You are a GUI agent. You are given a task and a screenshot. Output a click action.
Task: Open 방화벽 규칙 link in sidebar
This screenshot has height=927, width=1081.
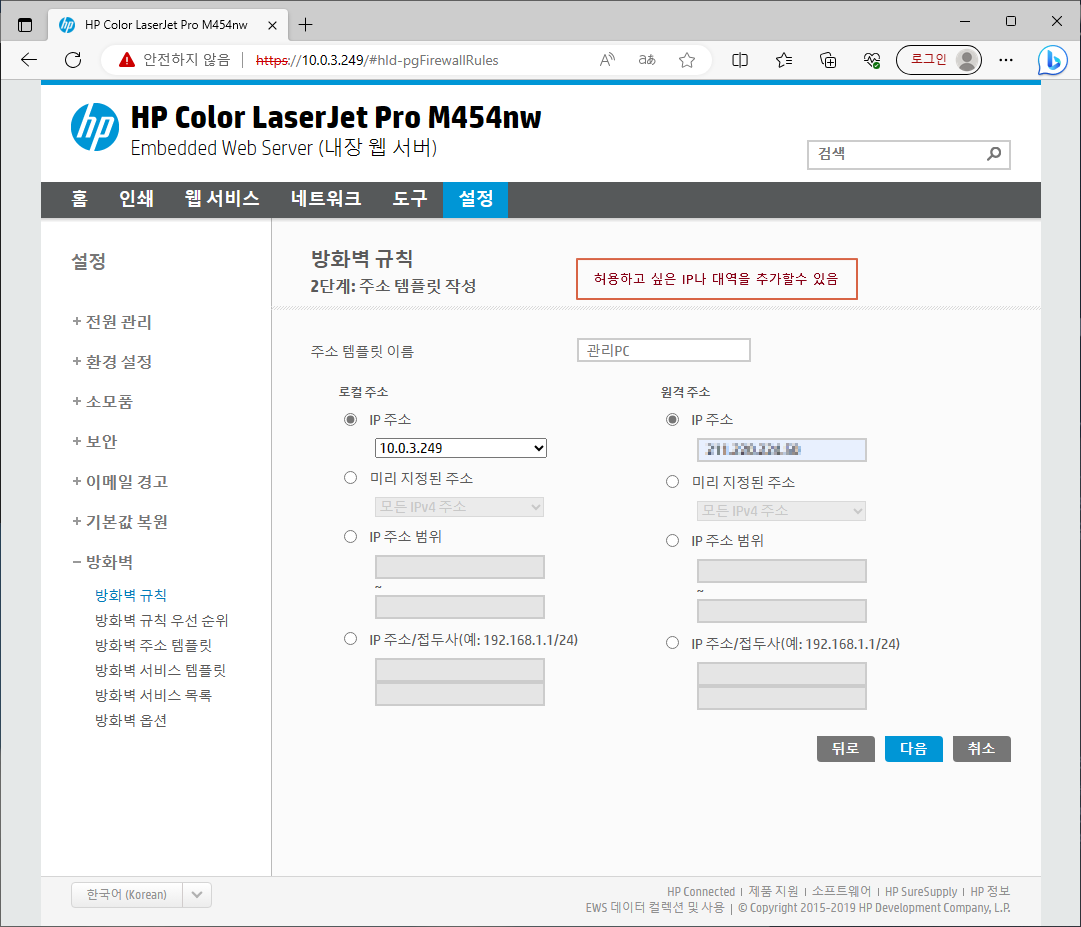point(131,595)
